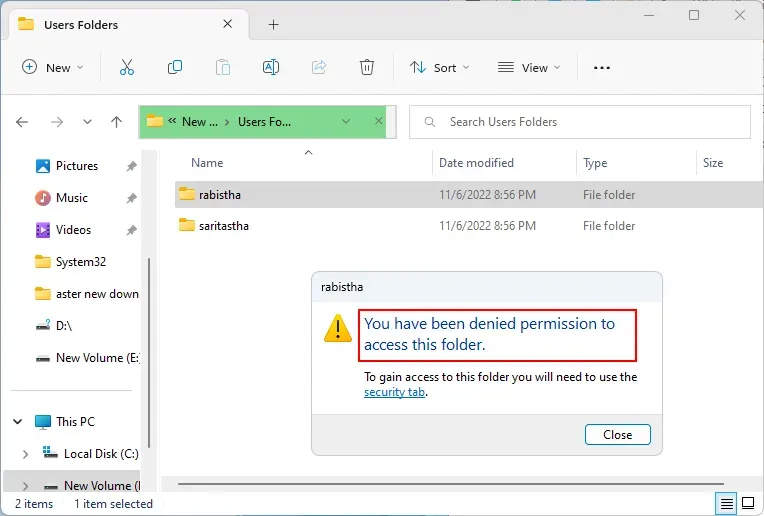Viewport: 764px width, 516px height.
Task: Select the rabistha folder
Action: (468, 195)
